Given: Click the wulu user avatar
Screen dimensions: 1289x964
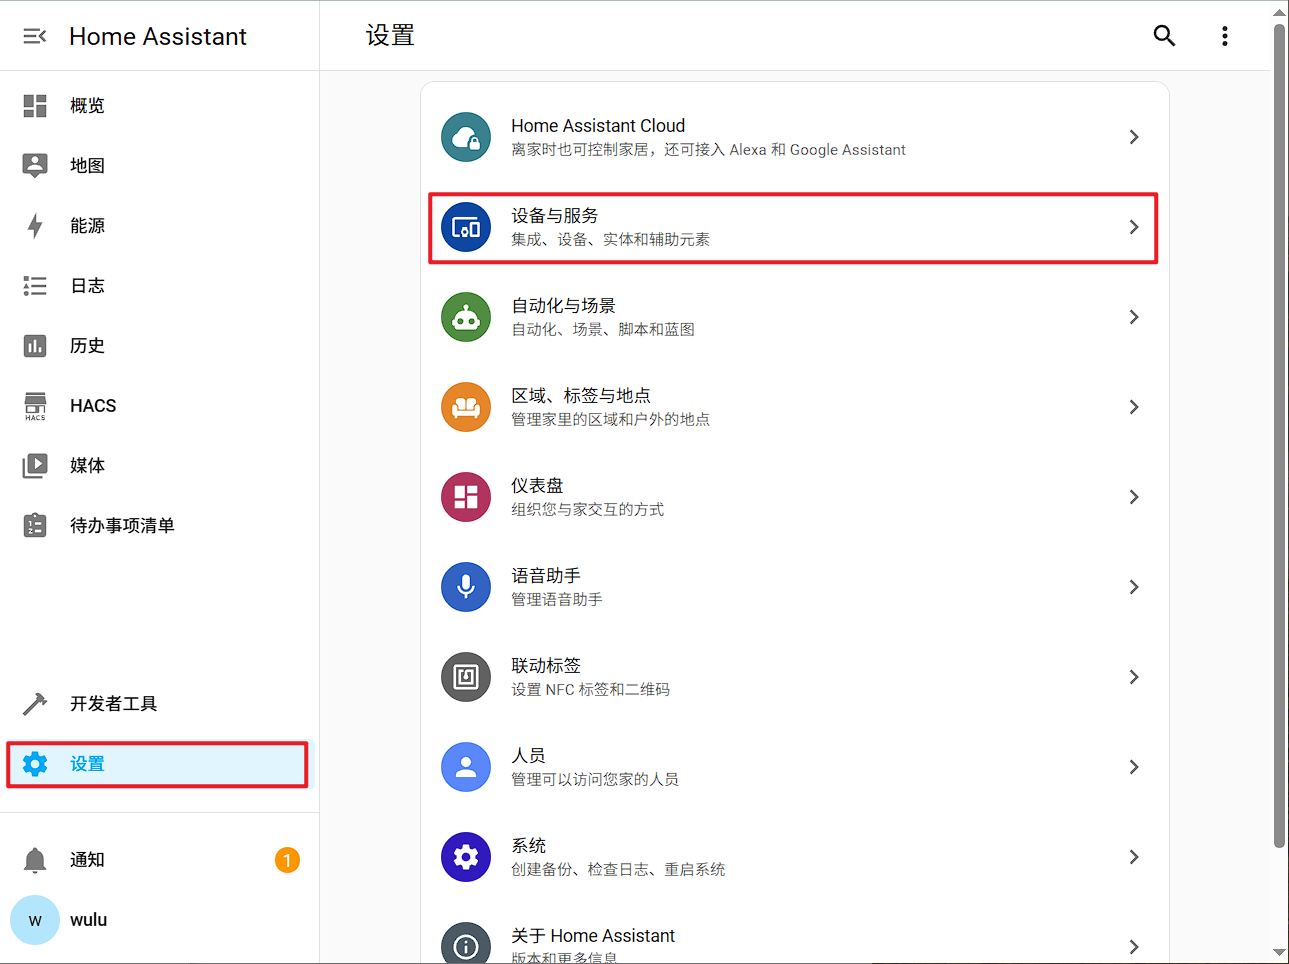Looking at the screenshot, I should click(35, 920).
